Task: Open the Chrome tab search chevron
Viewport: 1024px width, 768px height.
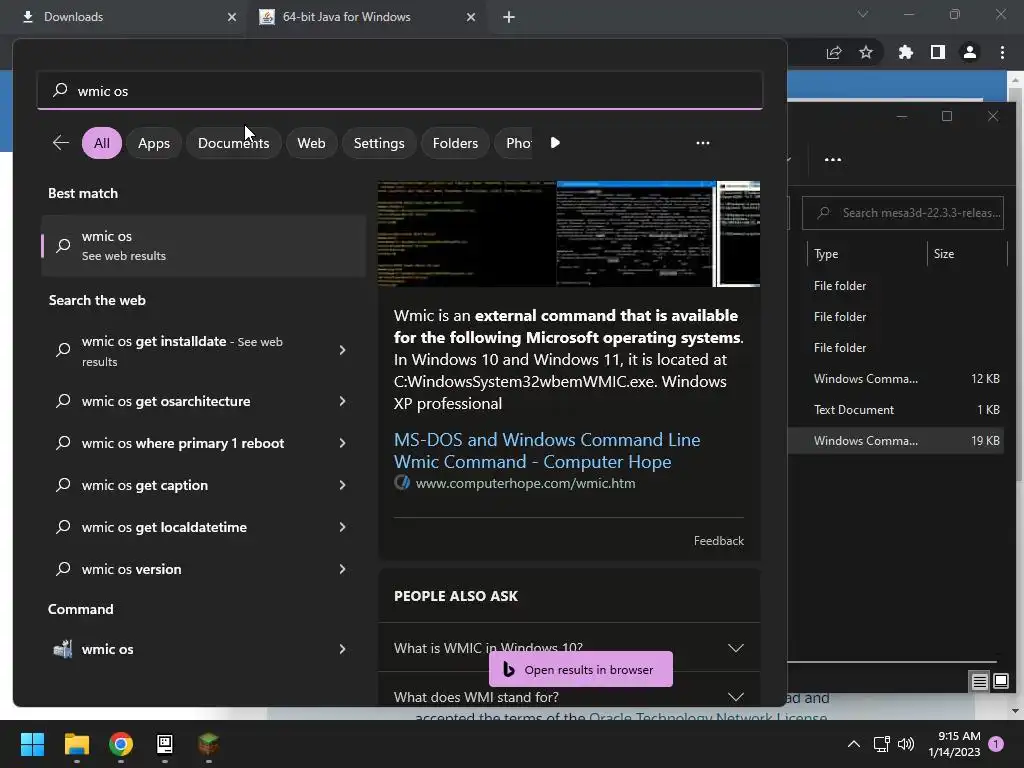Action: tap(863, 14)
